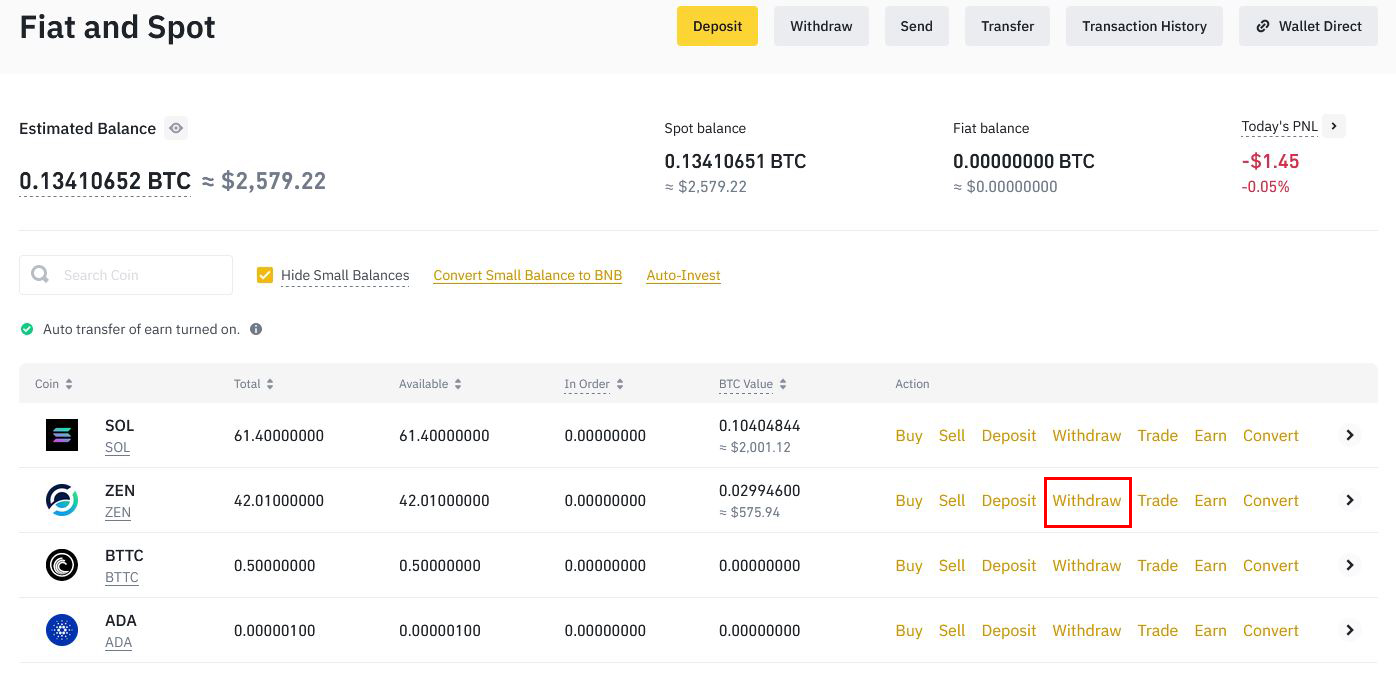Screen dimensions: 1396x678
Task: Click Withdraw in the SOL row
Action: 1087,435
